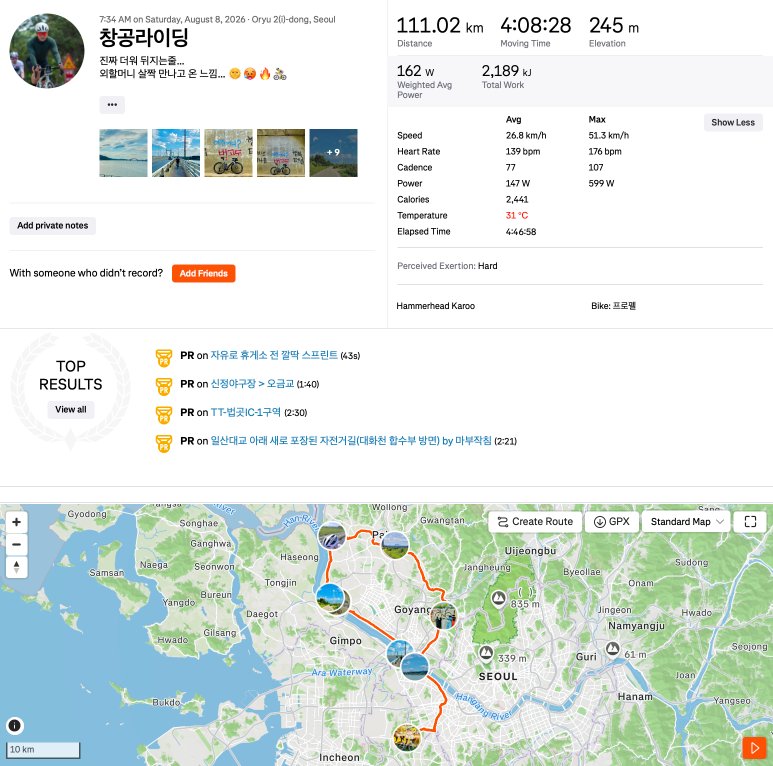Click PR trophy icon for 자유로 휴게소 segment
This screenshot has height=766, width=773.
pos(164,357)
